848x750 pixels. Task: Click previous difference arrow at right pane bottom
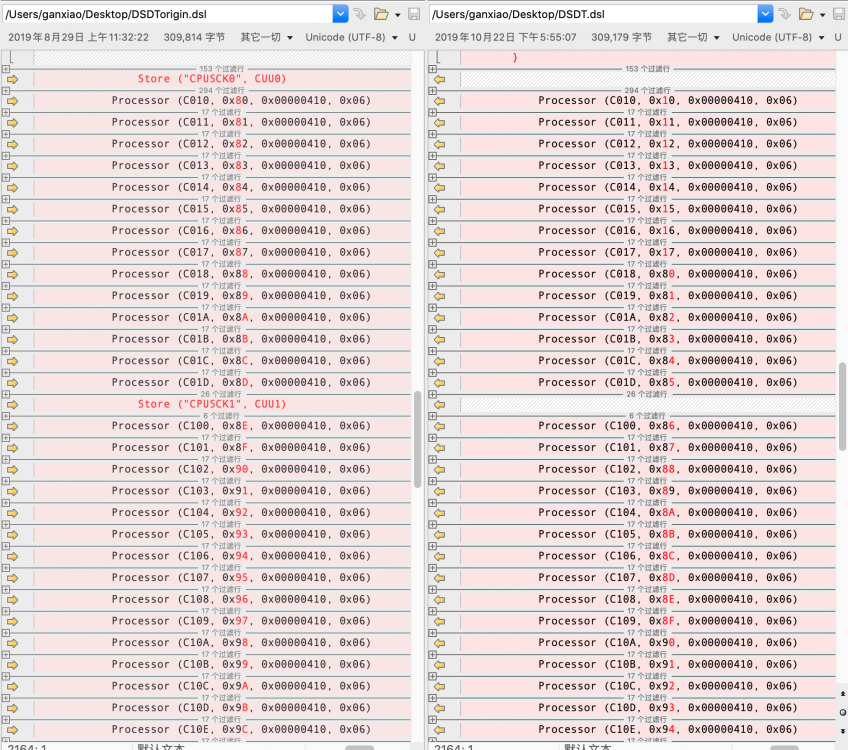coord(843,694)
